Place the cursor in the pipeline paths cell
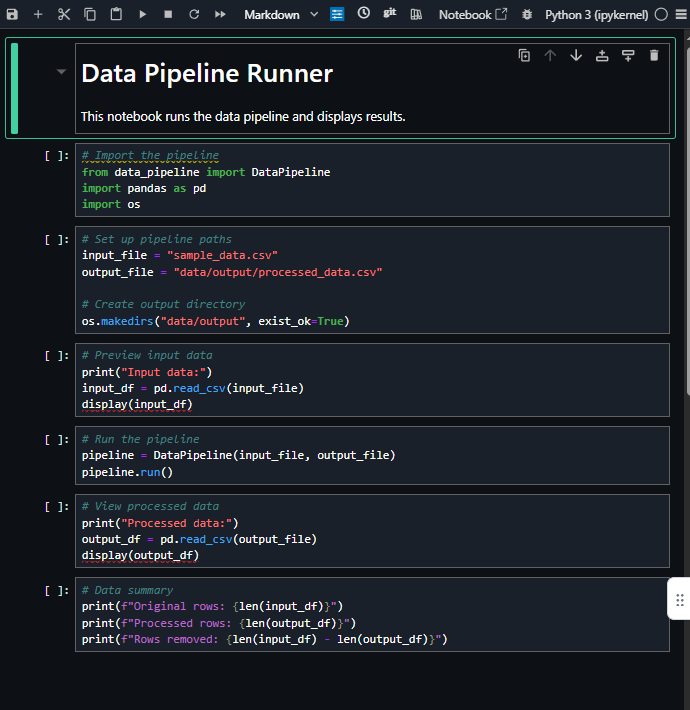 (372, 280)
